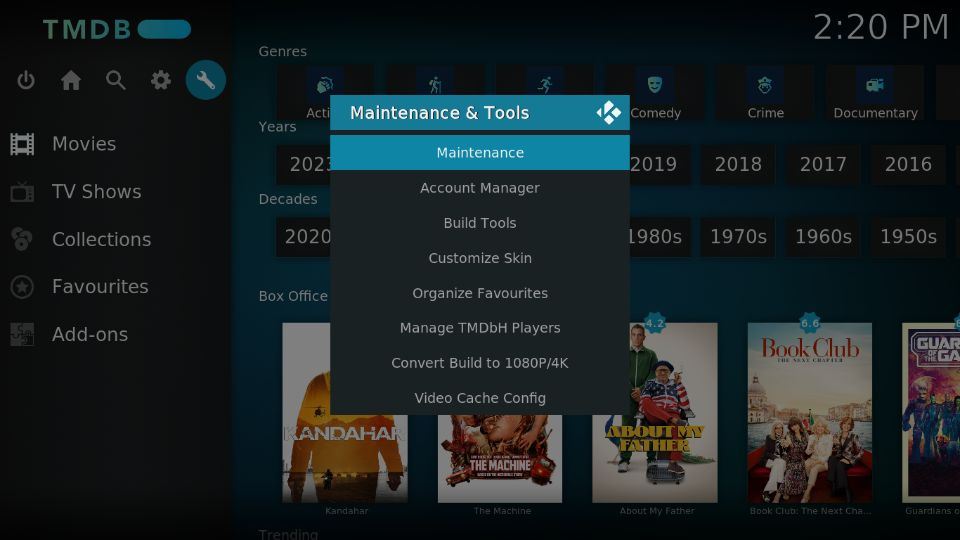Click the Genres section heading
Viewport: 960px width, 540px height.
pyautogui.click(x=282, y=51)
